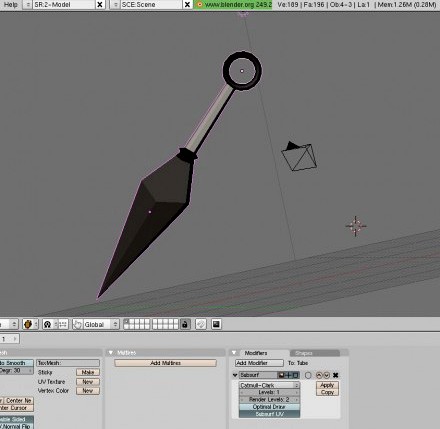Toggle Subsurf modifier in interactive display icon
This screenshot has width=440, height=429.
click(288, 375)
